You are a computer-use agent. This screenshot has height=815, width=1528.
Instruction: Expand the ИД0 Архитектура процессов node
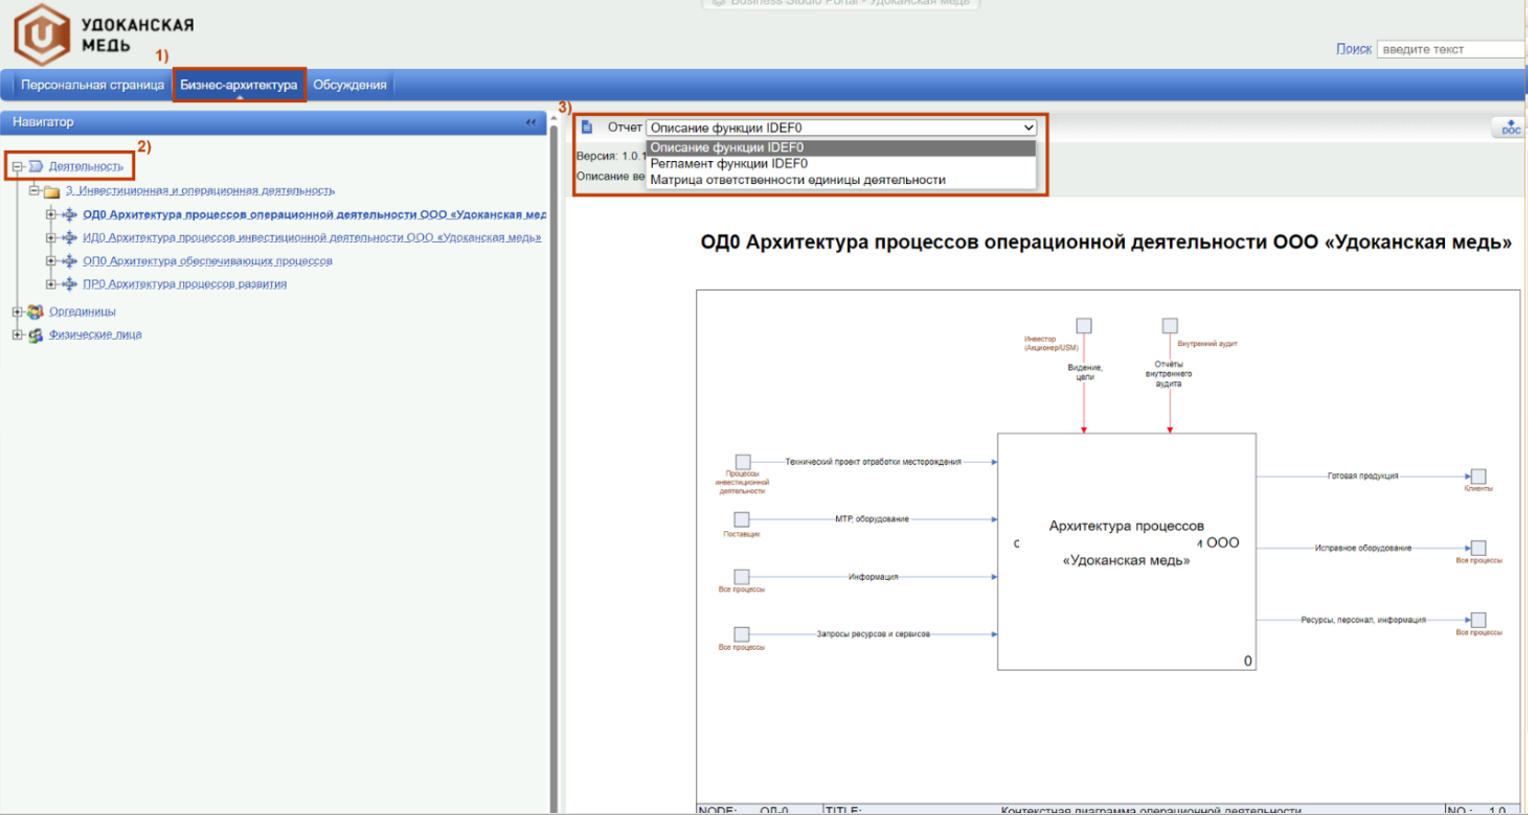(51, 238)
